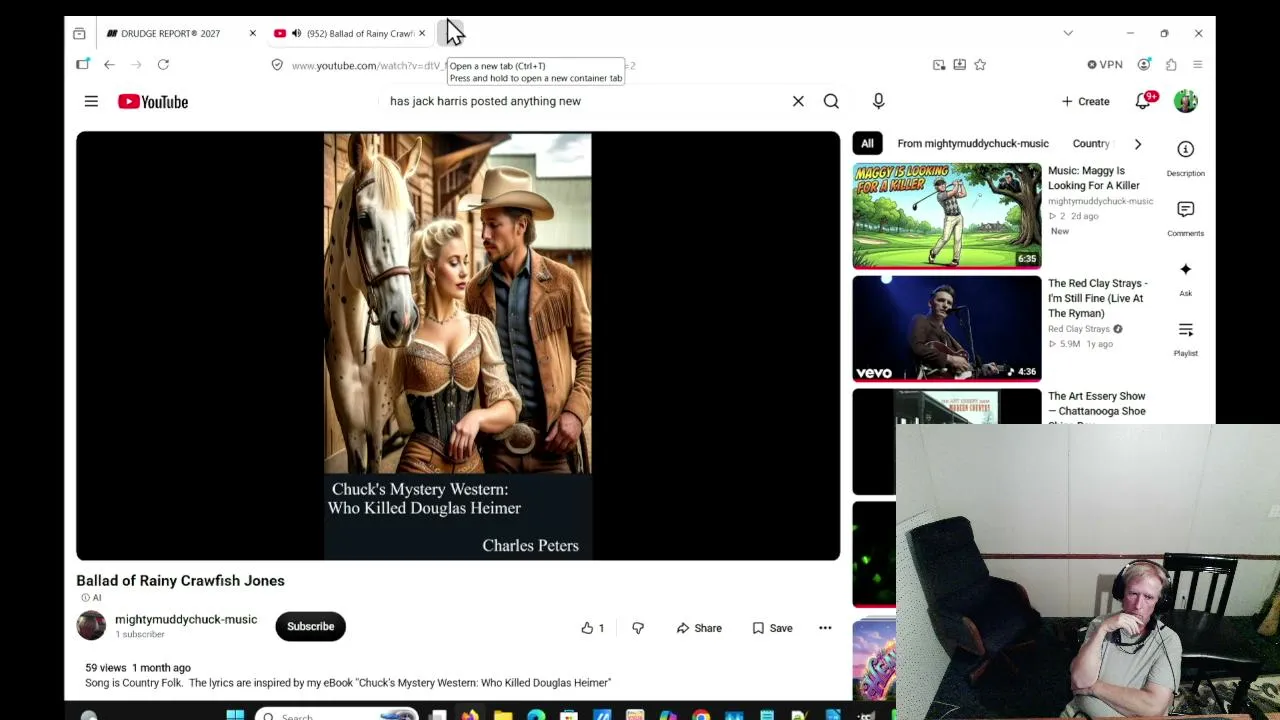Click the video player to pause
The image size is (1280, 720).
click(x=458, y=346)
